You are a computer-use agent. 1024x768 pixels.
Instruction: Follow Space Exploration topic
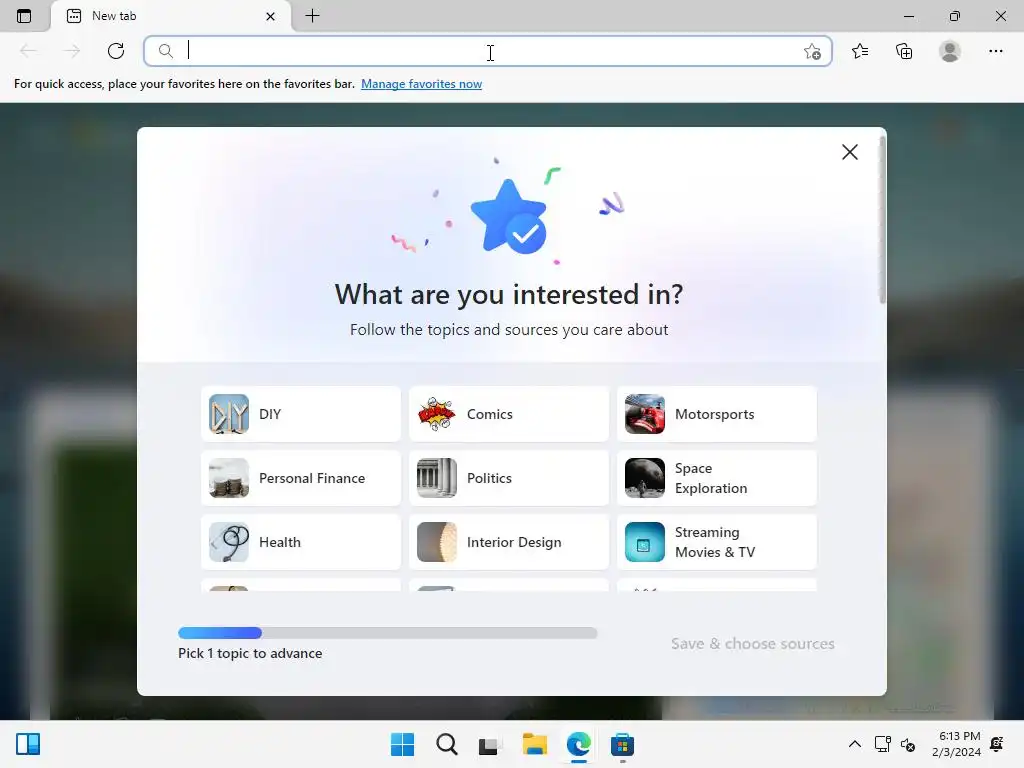(x=717, y=478)
